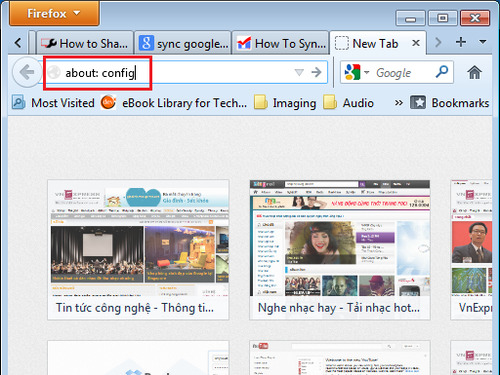Switch to the How To Syn... tab
Screen dimensions: 500x375
(281, 43)
